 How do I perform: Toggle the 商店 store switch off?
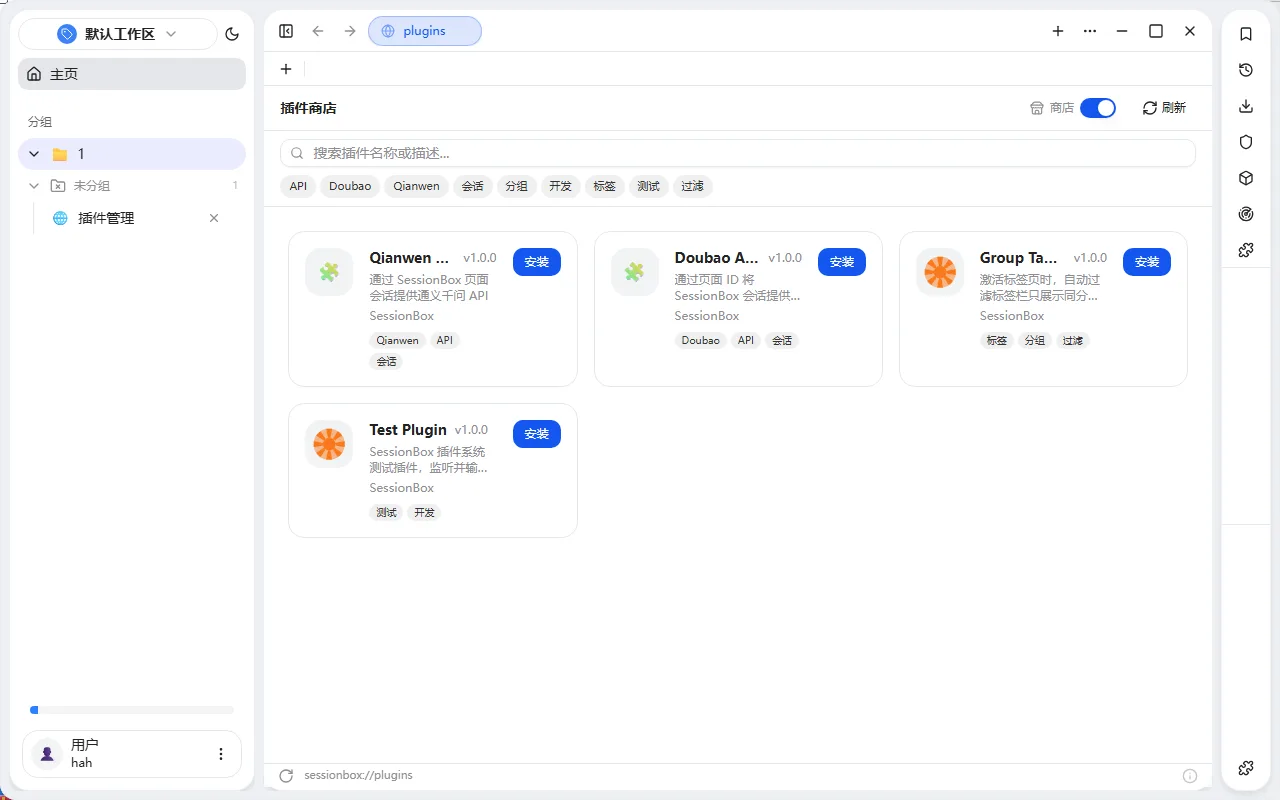click(1098, 108)
